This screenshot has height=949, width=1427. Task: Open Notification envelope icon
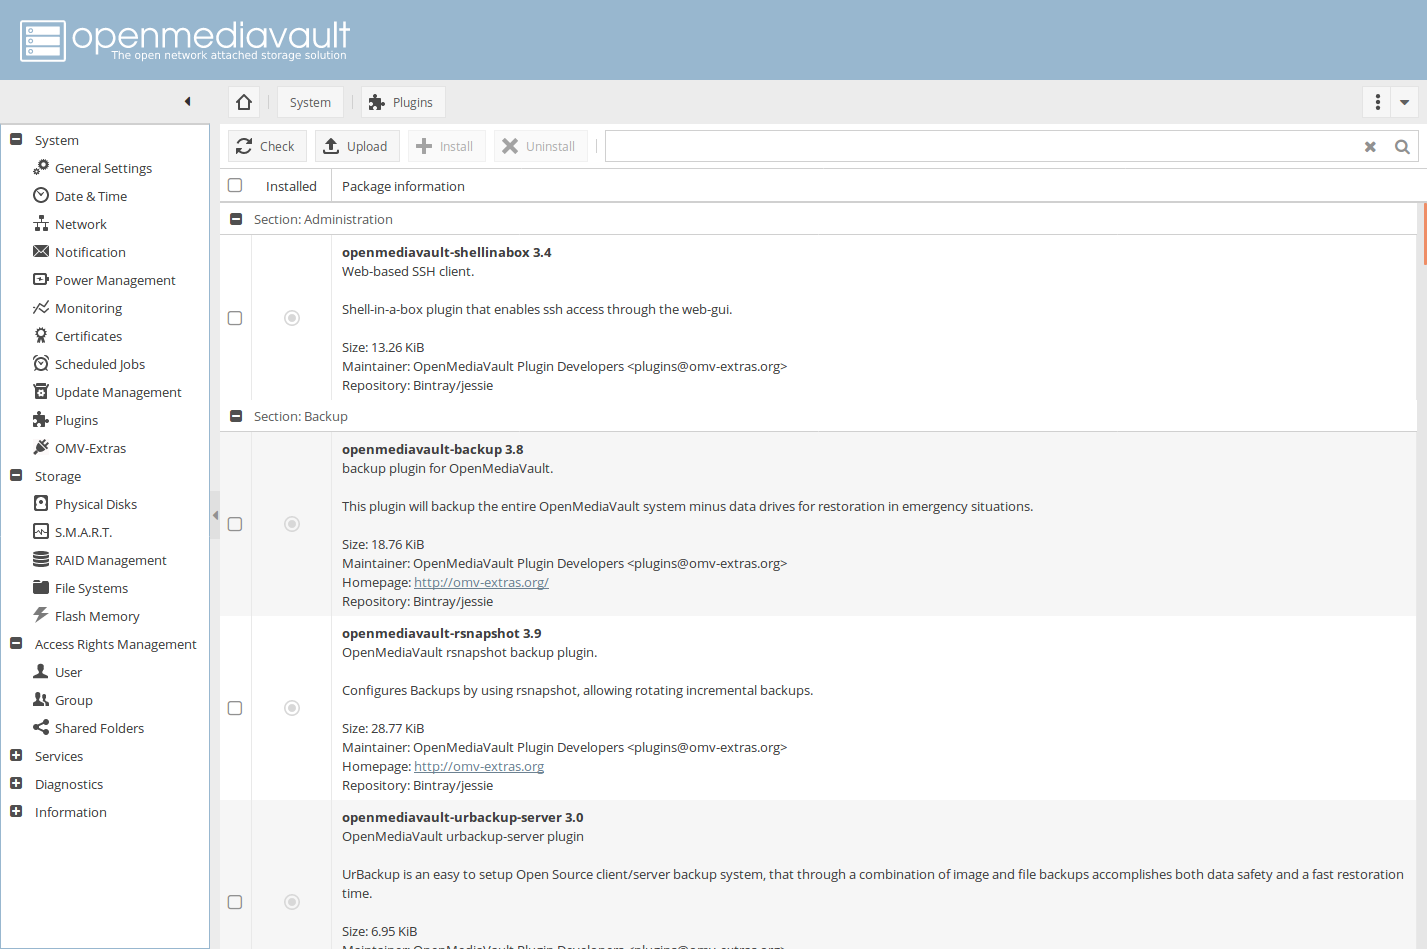click(41, 251)
